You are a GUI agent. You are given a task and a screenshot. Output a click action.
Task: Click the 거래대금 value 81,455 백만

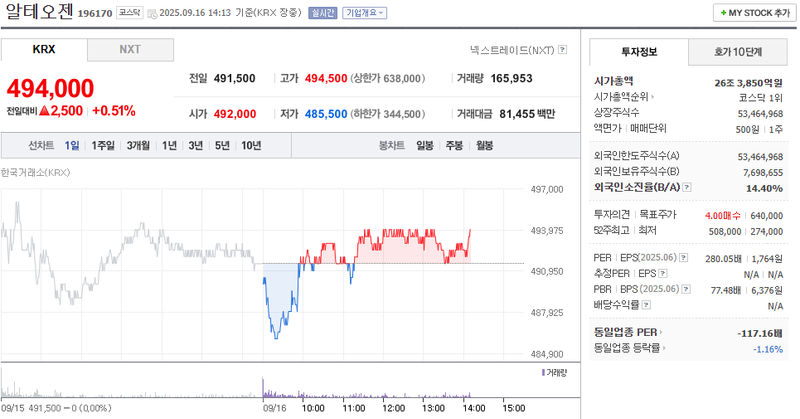click(x=527, y=114)
